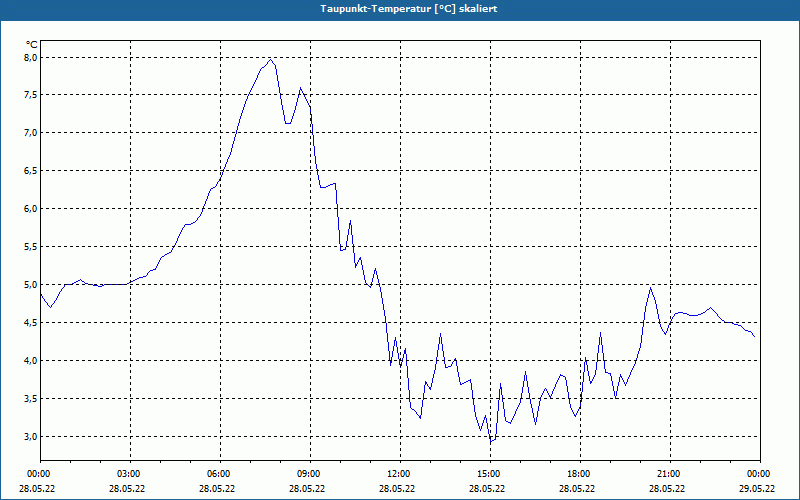Viewport: 800px width, 500px height.
Task: Click the 29.05.22 date label
Action: (x=757, y=489)
